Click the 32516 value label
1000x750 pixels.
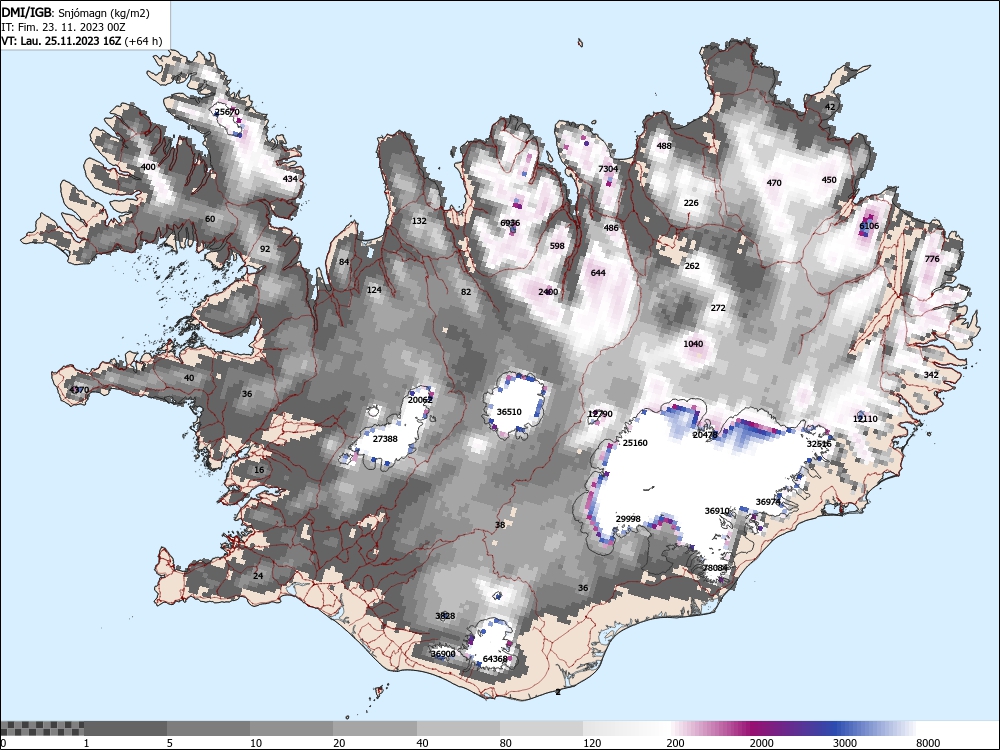click(819, 444)
